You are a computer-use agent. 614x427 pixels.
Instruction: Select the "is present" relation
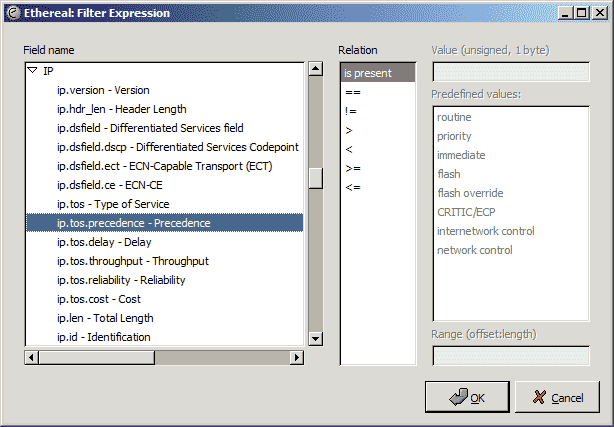tap(378, 73)
